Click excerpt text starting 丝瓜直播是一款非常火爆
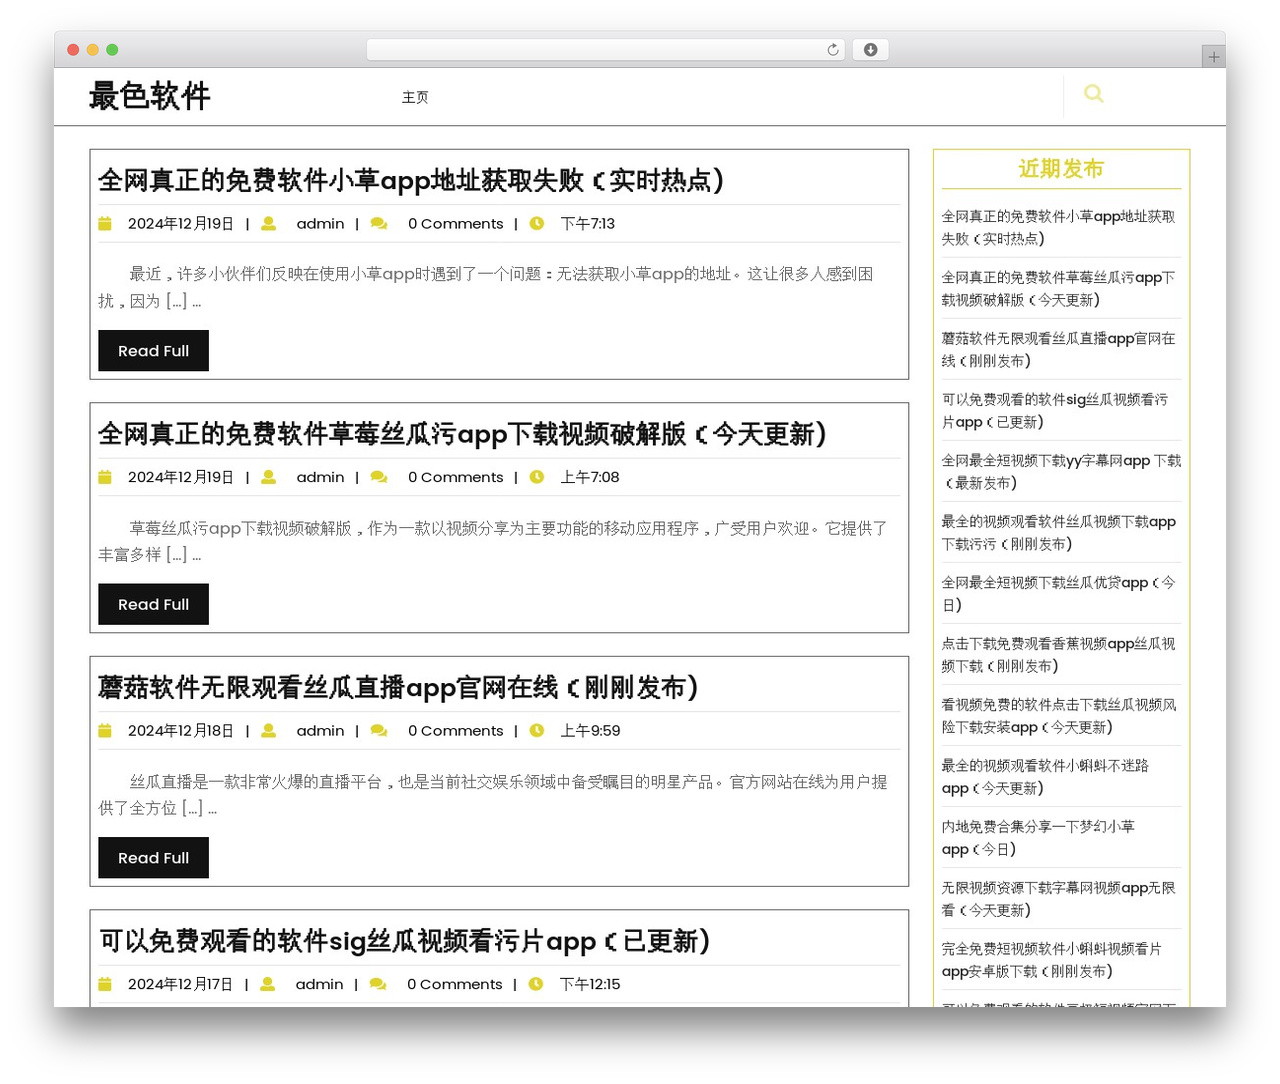 493,794
